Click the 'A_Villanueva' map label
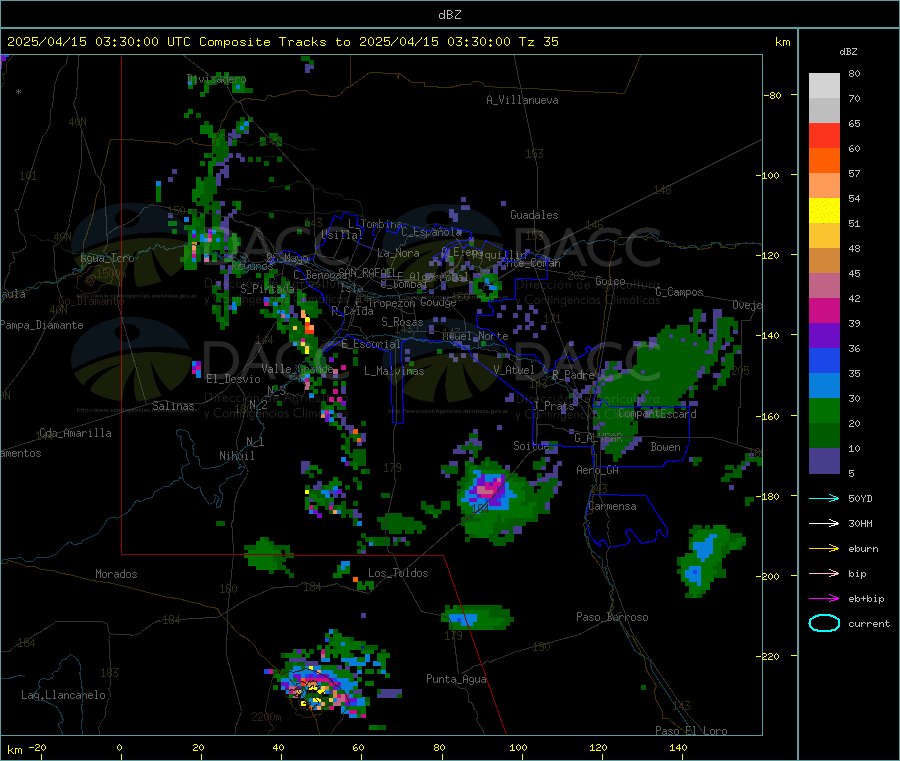900x761 pixels. (522, 100)
